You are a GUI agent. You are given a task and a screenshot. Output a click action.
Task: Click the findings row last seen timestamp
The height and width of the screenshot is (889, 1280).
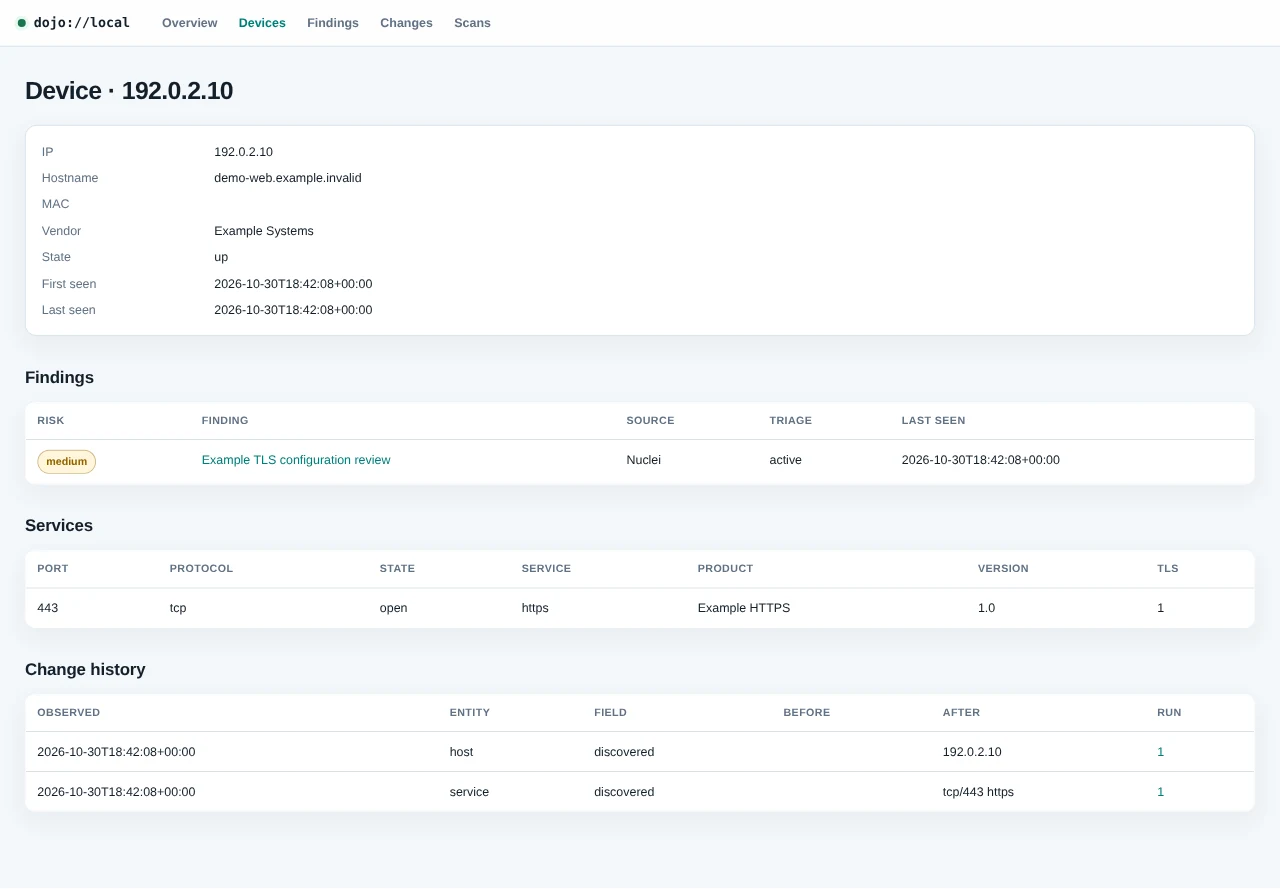981,460
